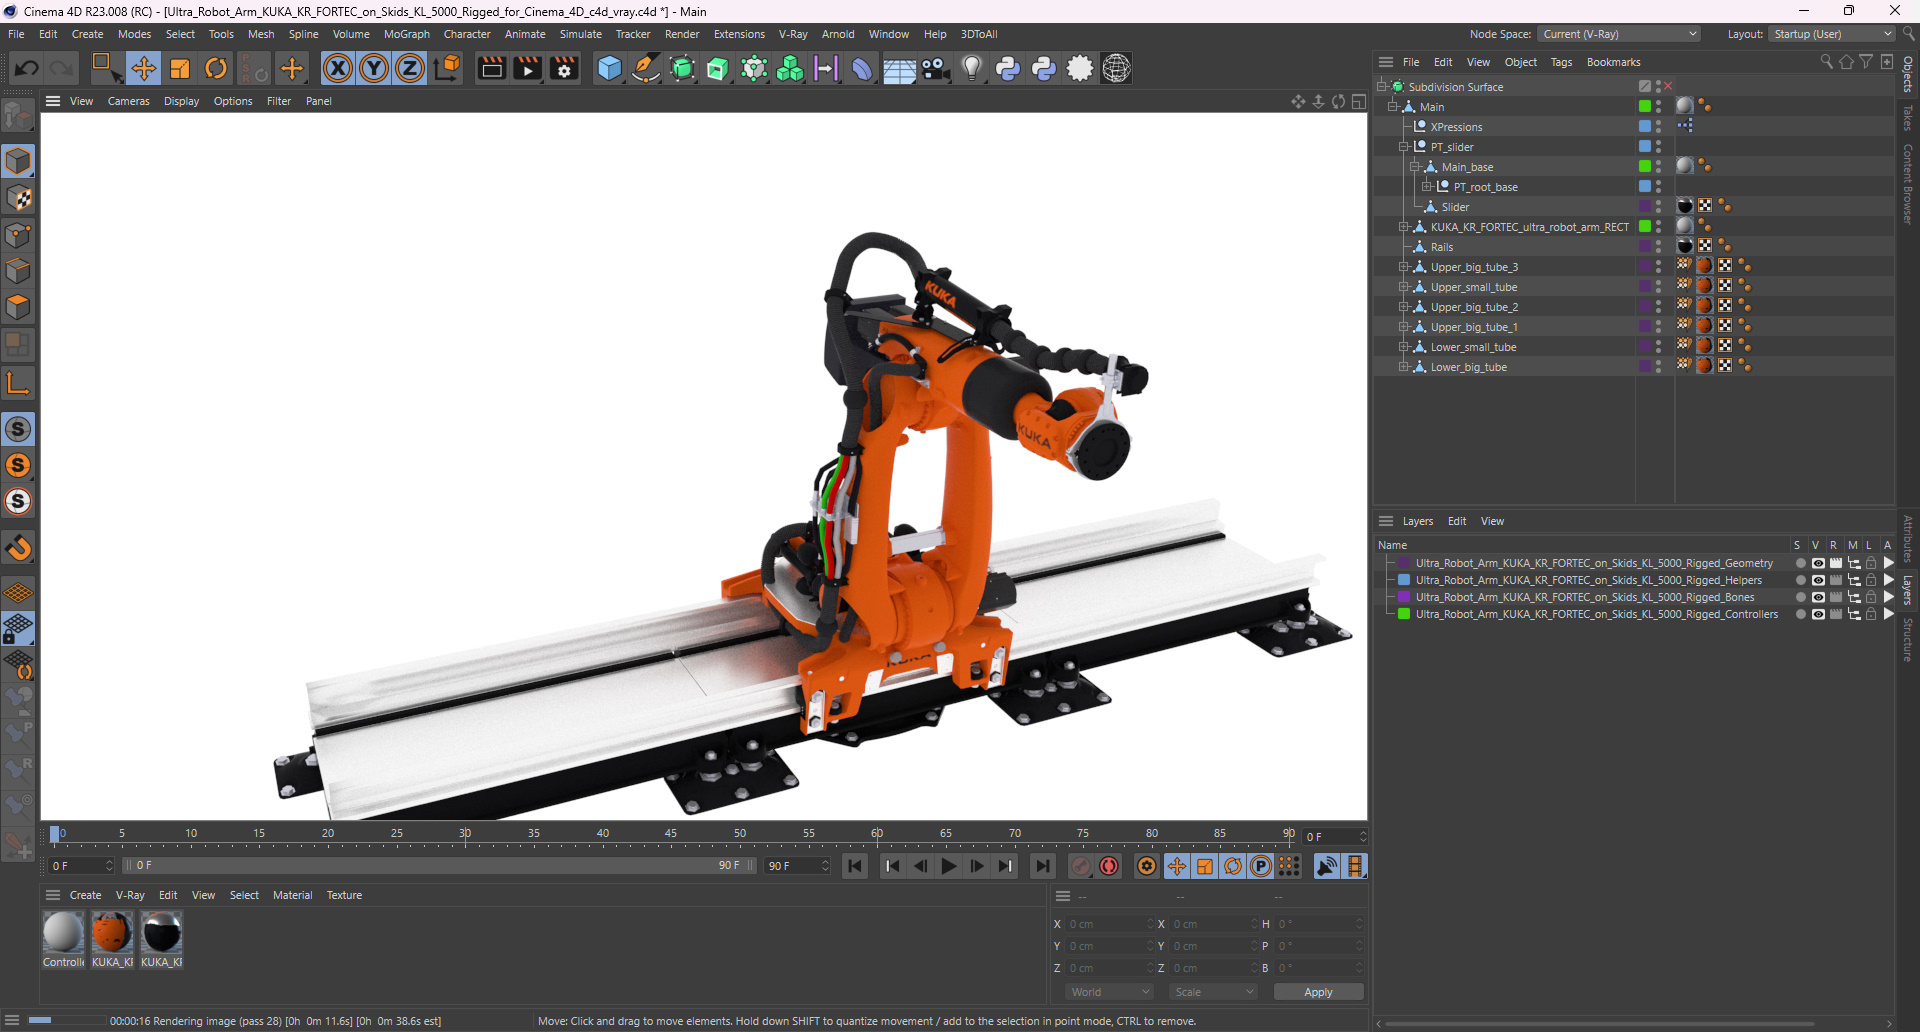Go to start of animation
Viewport: 1920px width, 1032px height.
tap(855, 866)
